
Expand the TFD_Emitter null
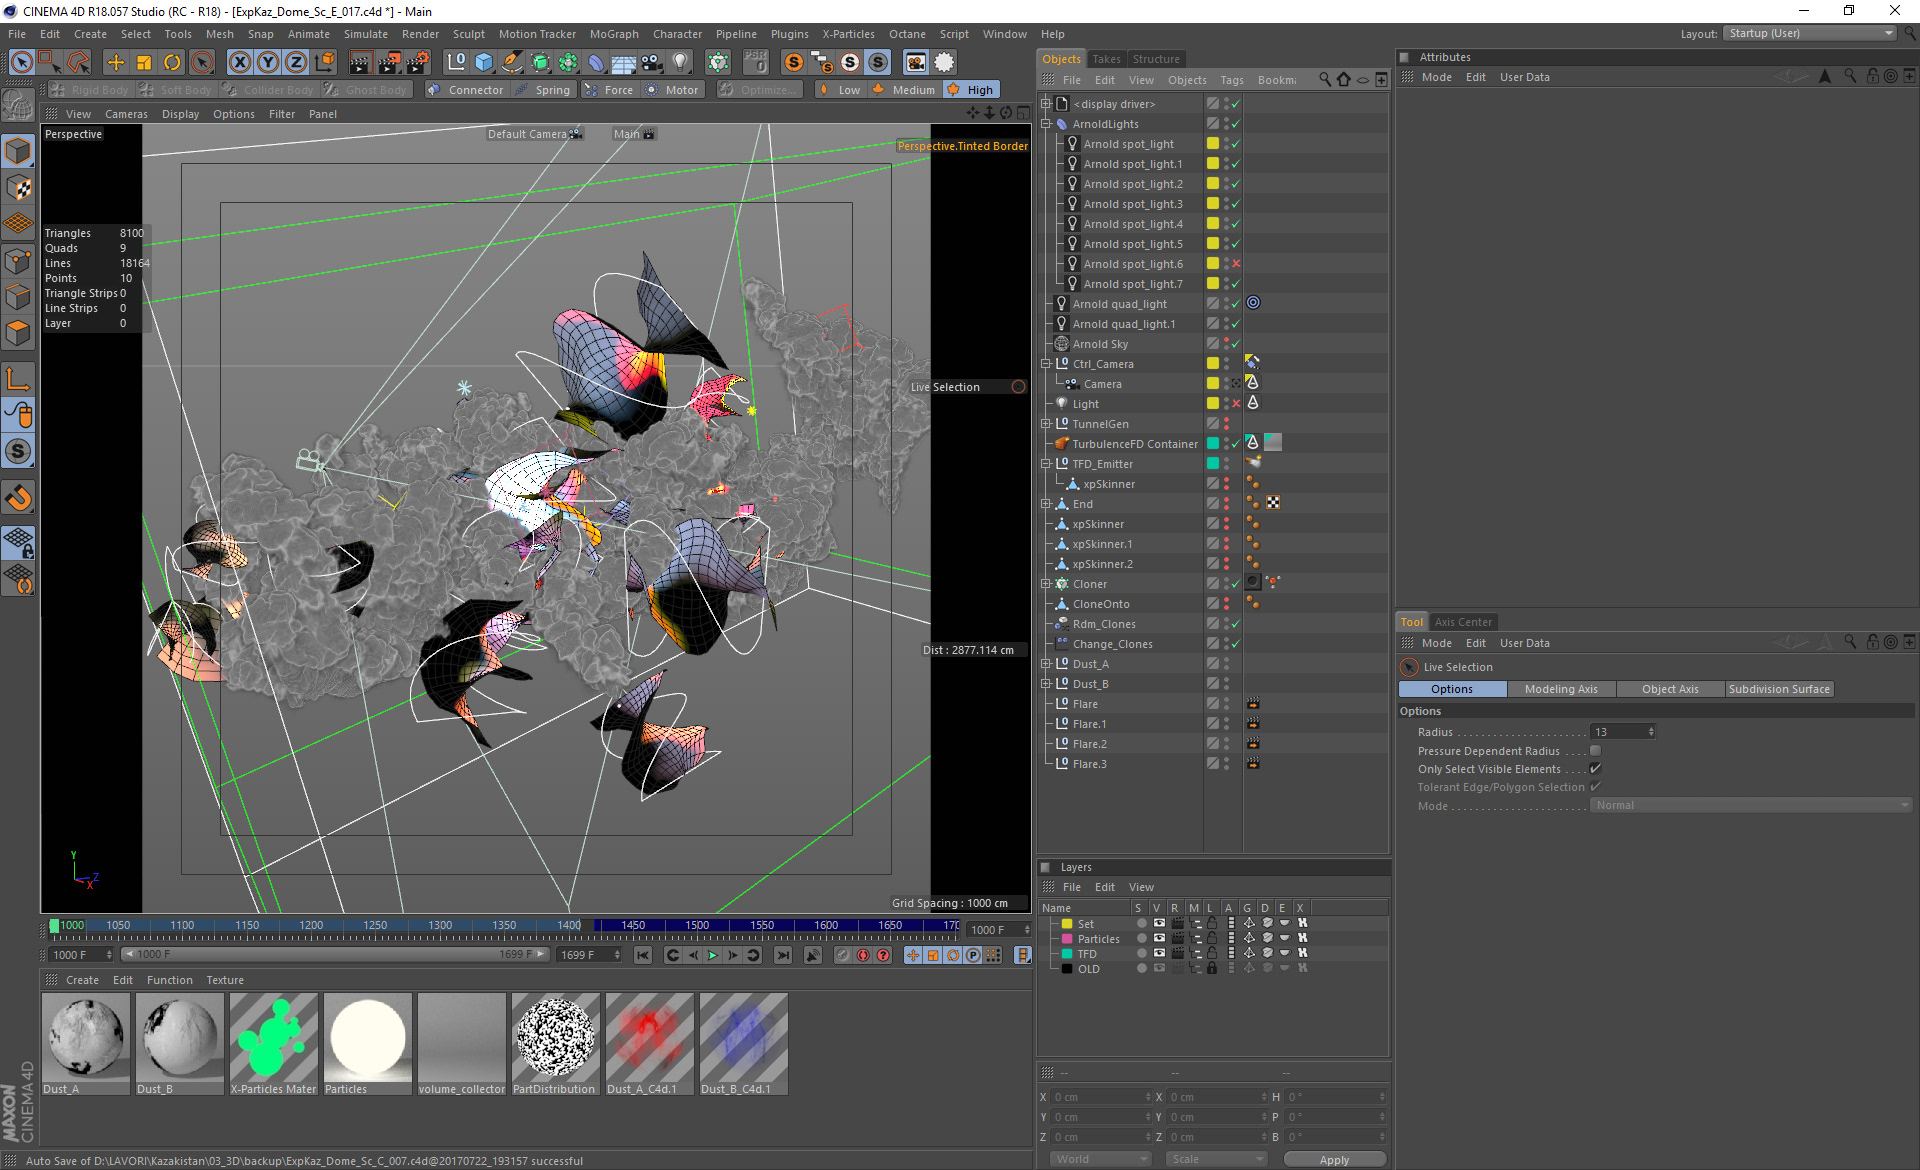tap(1046, 464)
